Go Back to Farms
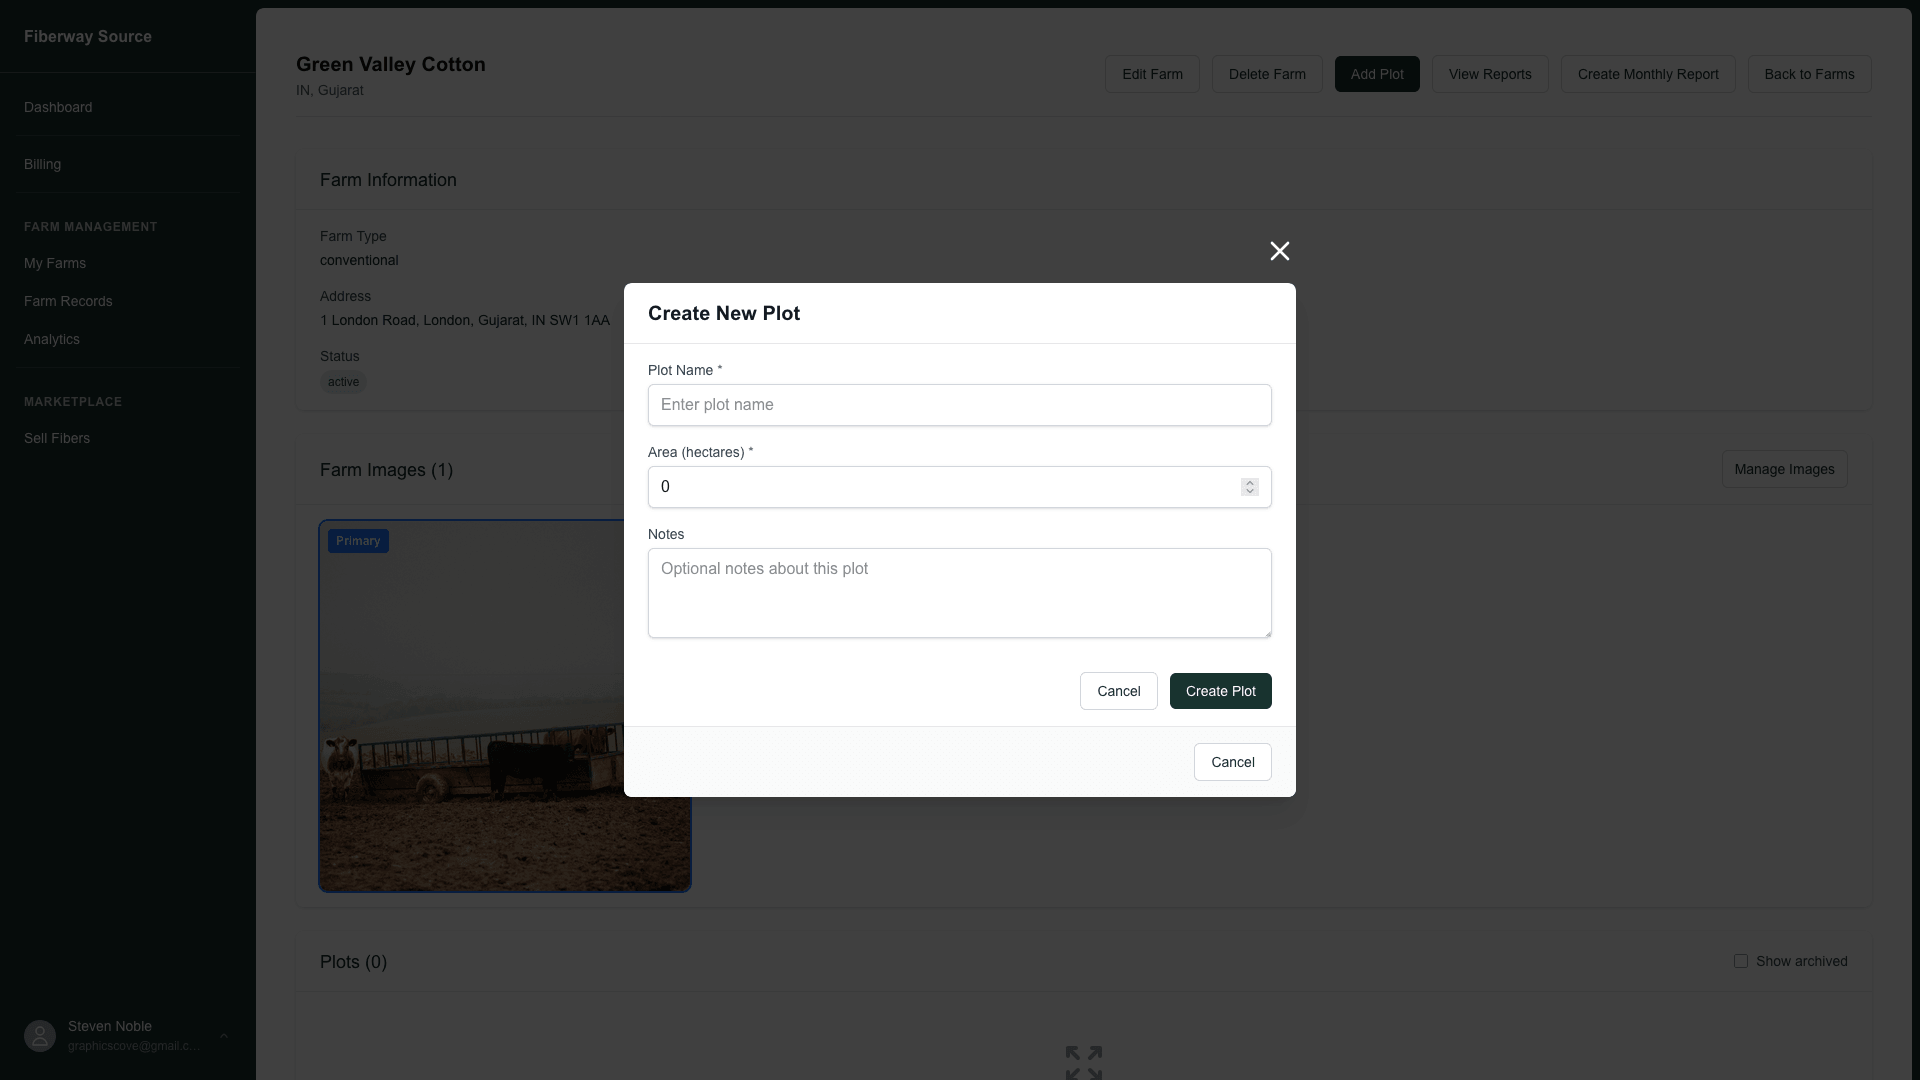 (1809, 74)
